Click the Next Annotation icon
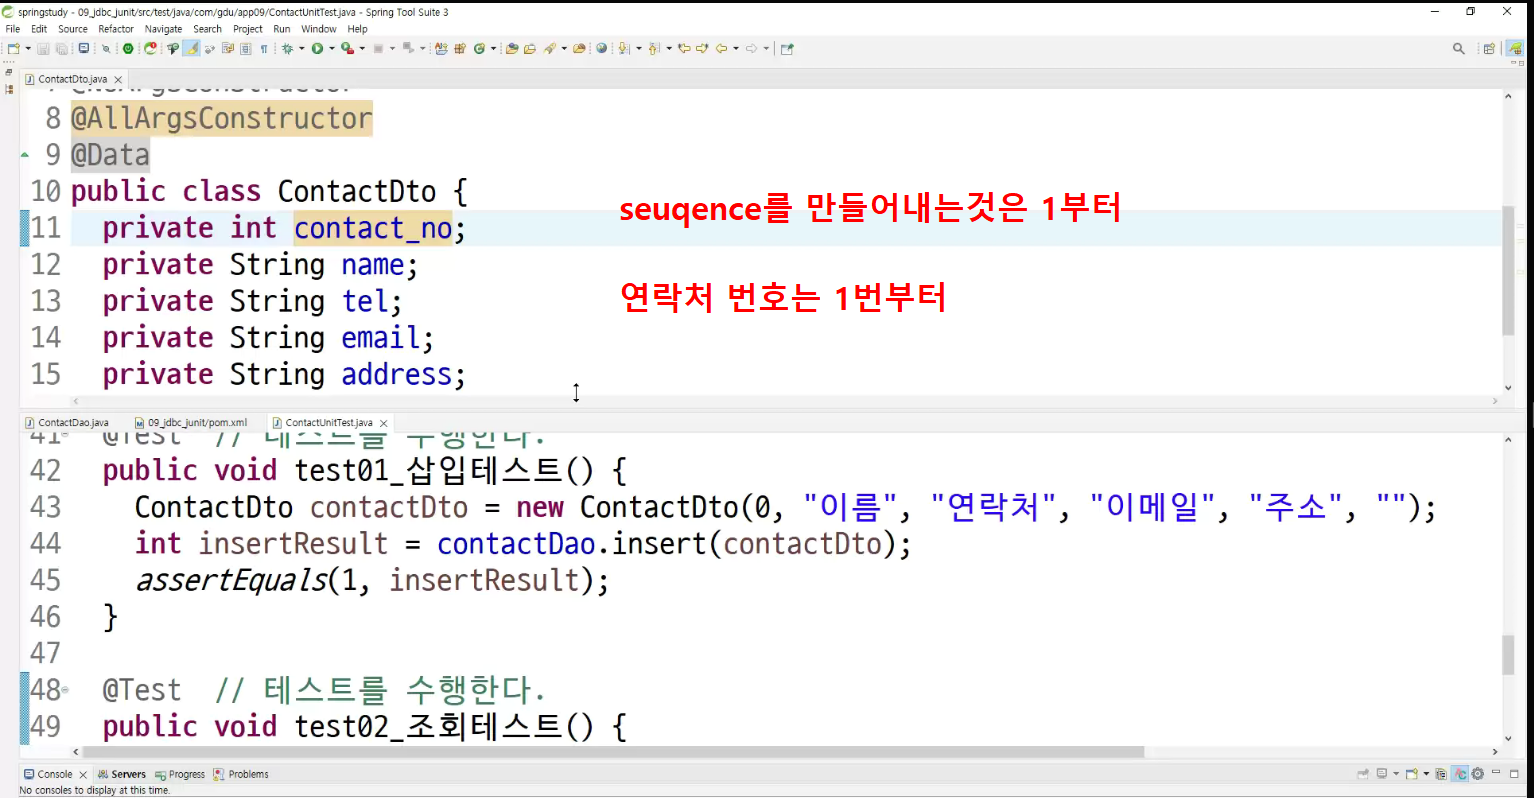Screen dimensions: 1534x798 [623, 48]
